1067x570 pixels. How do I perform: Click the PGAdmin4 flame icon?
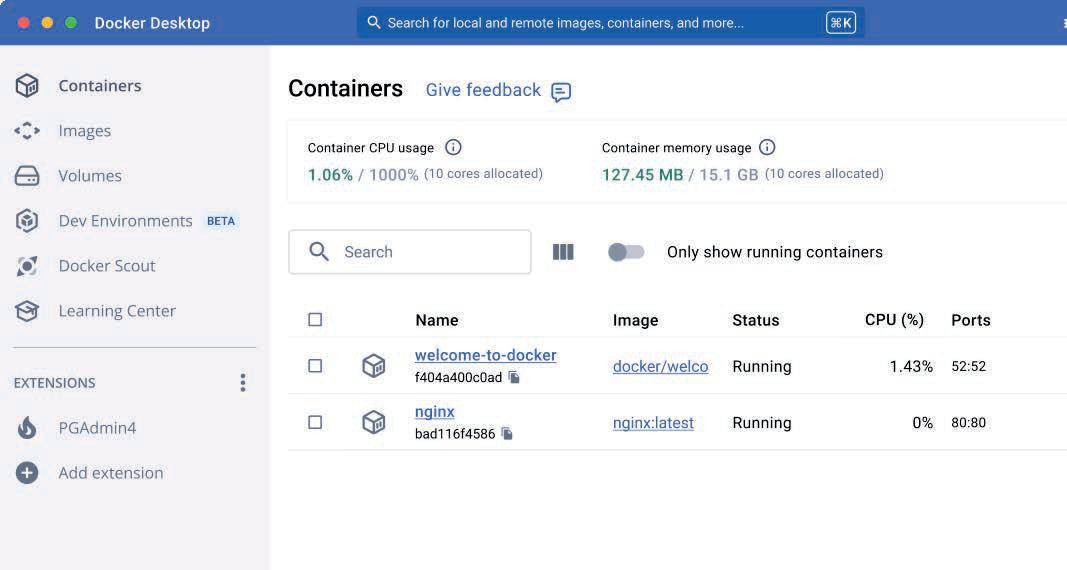click(27, 428)
